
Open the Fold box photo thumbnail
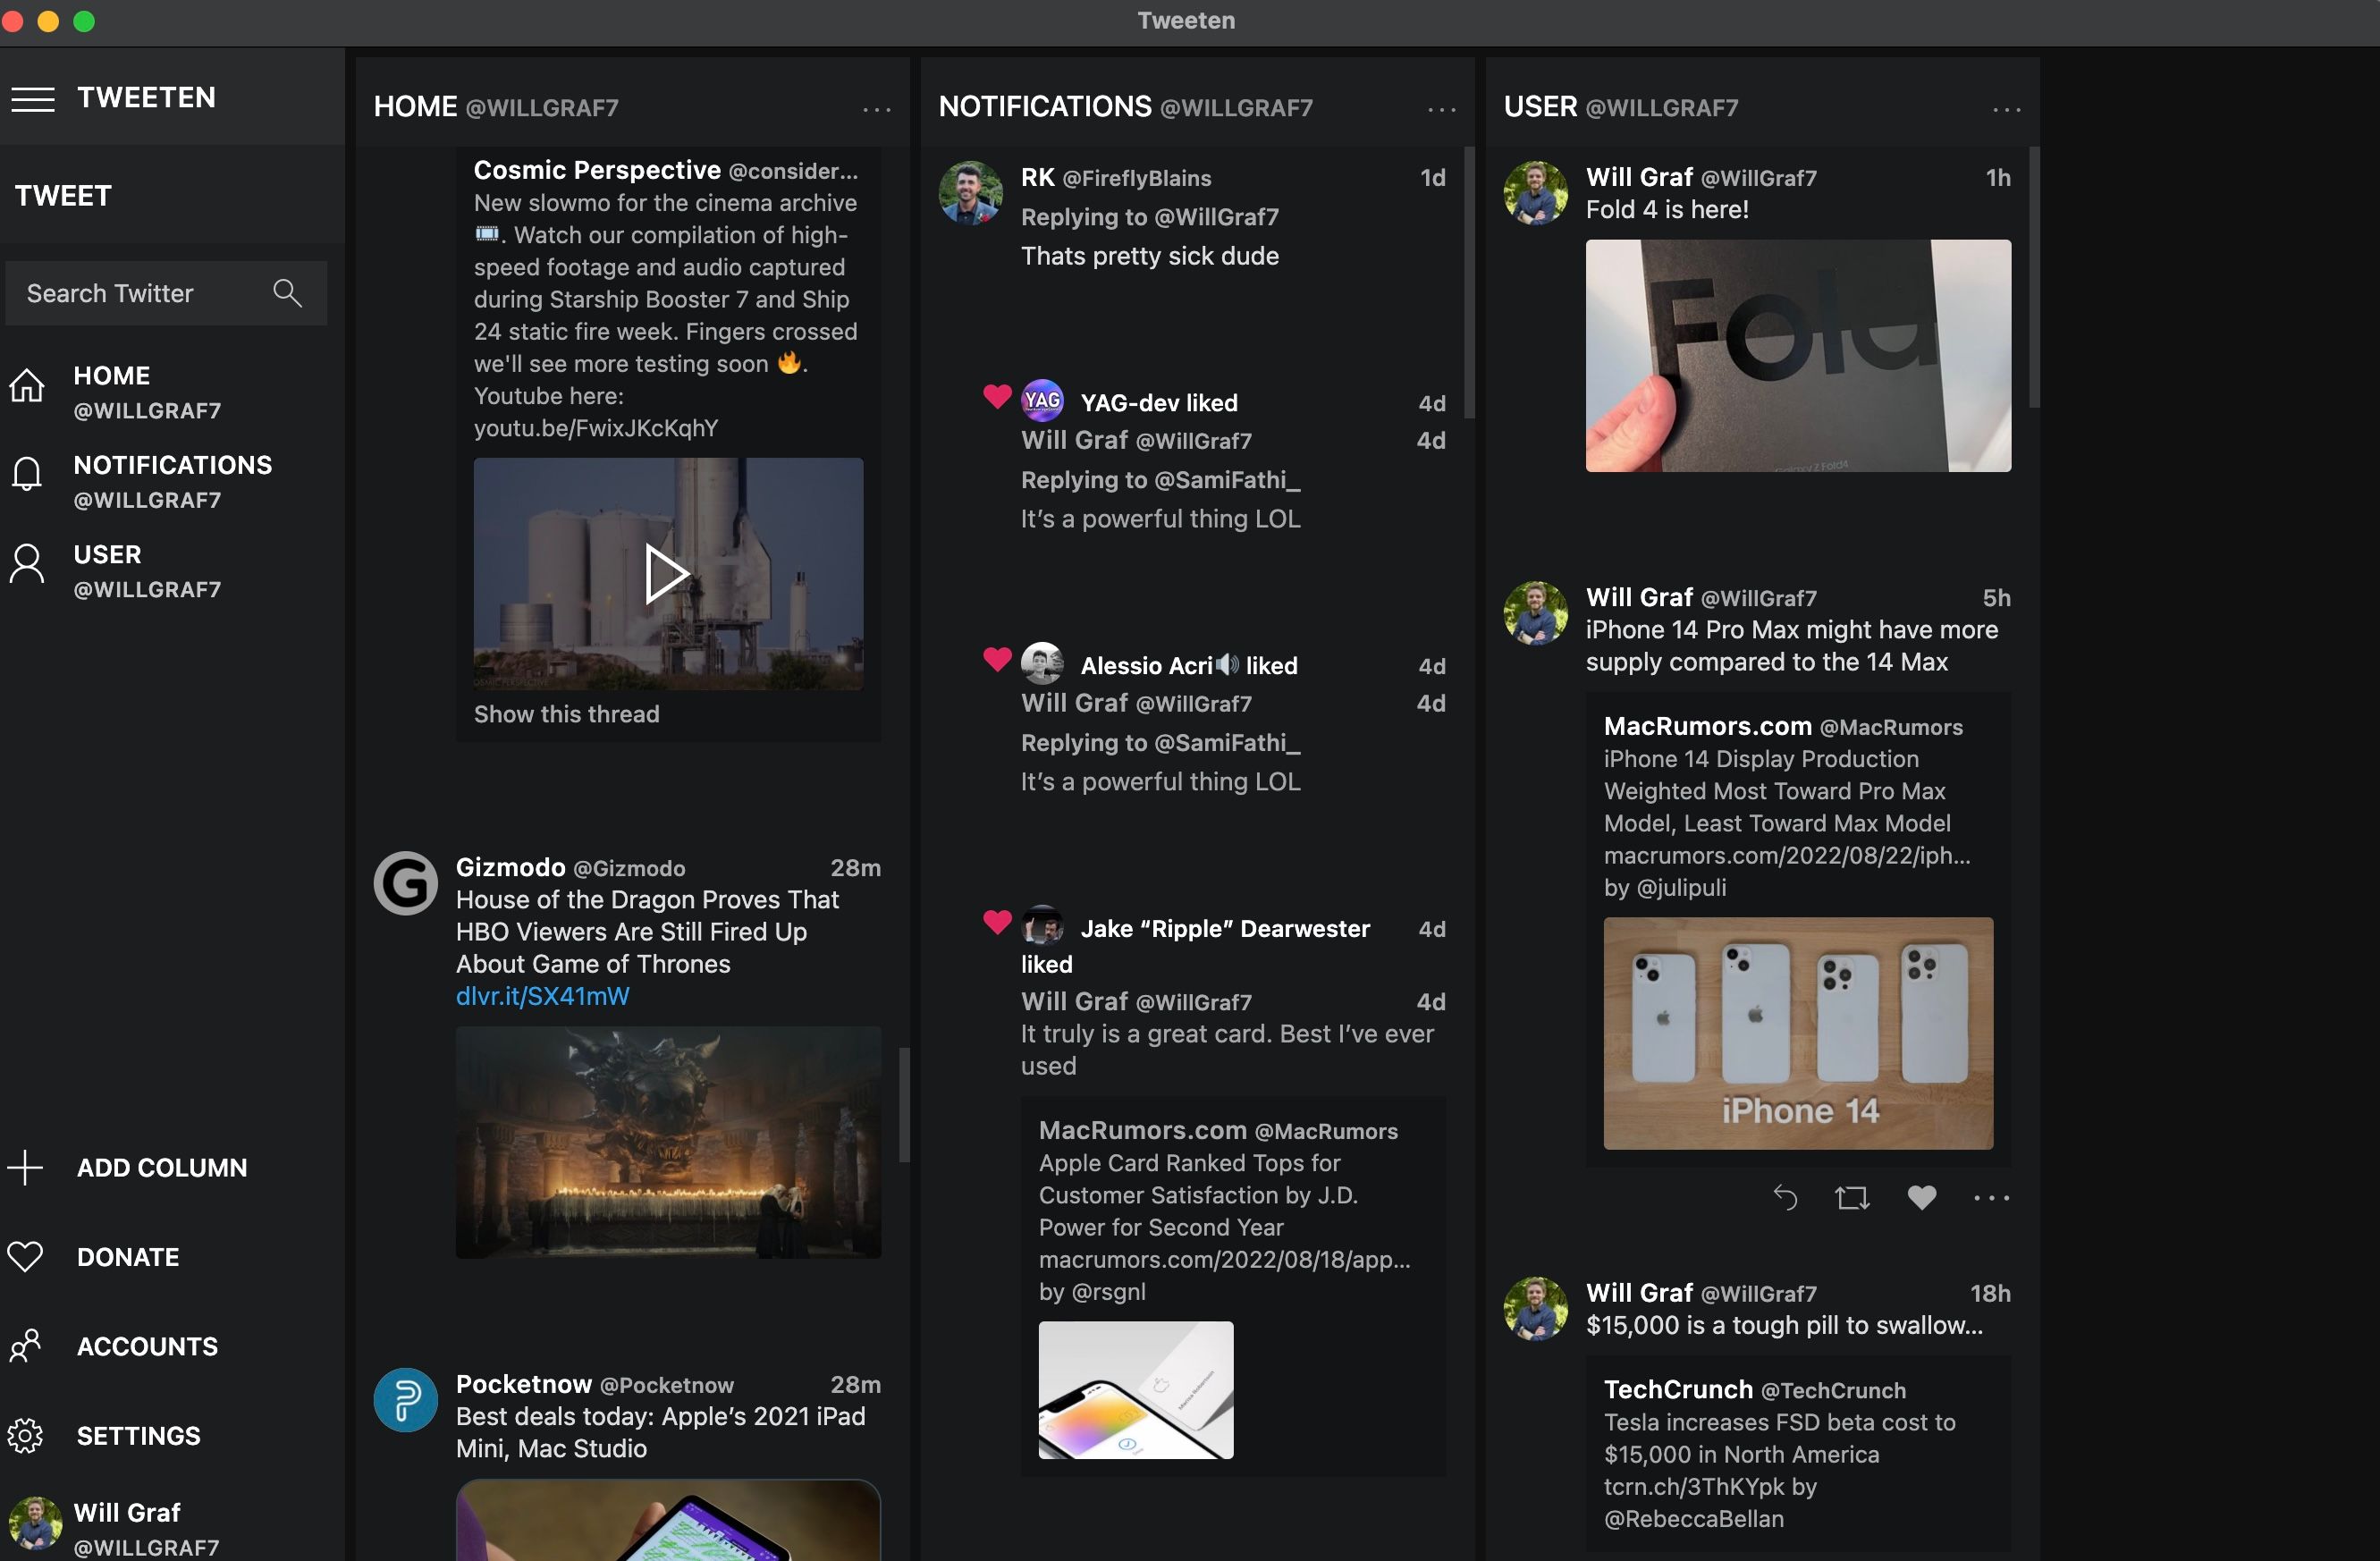click(x=1798, y=355)
